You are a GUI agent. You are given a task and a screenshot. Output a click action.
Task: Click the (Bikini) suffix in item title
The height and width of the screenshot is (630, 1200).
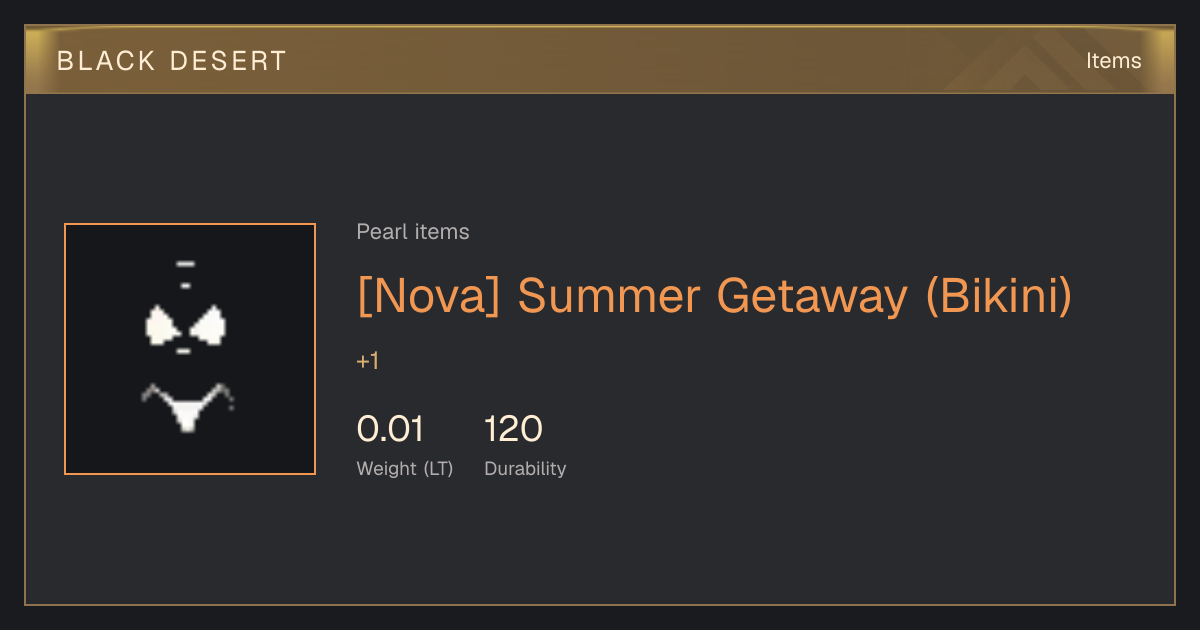tap(999, 296)
